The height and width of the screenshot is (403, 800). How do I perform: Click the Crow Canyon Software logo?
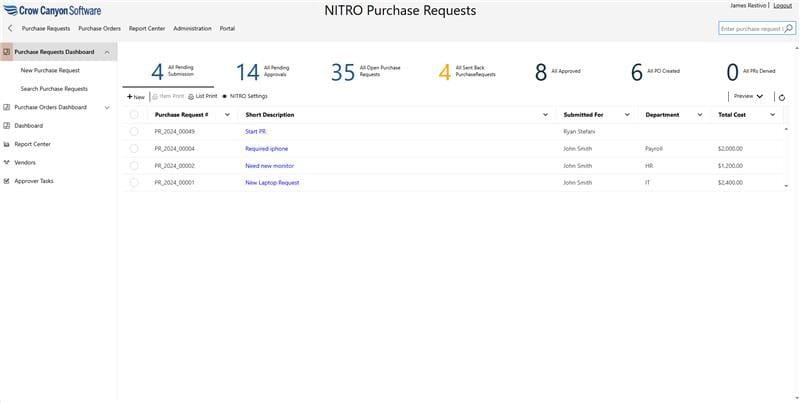tap(52, 10)
